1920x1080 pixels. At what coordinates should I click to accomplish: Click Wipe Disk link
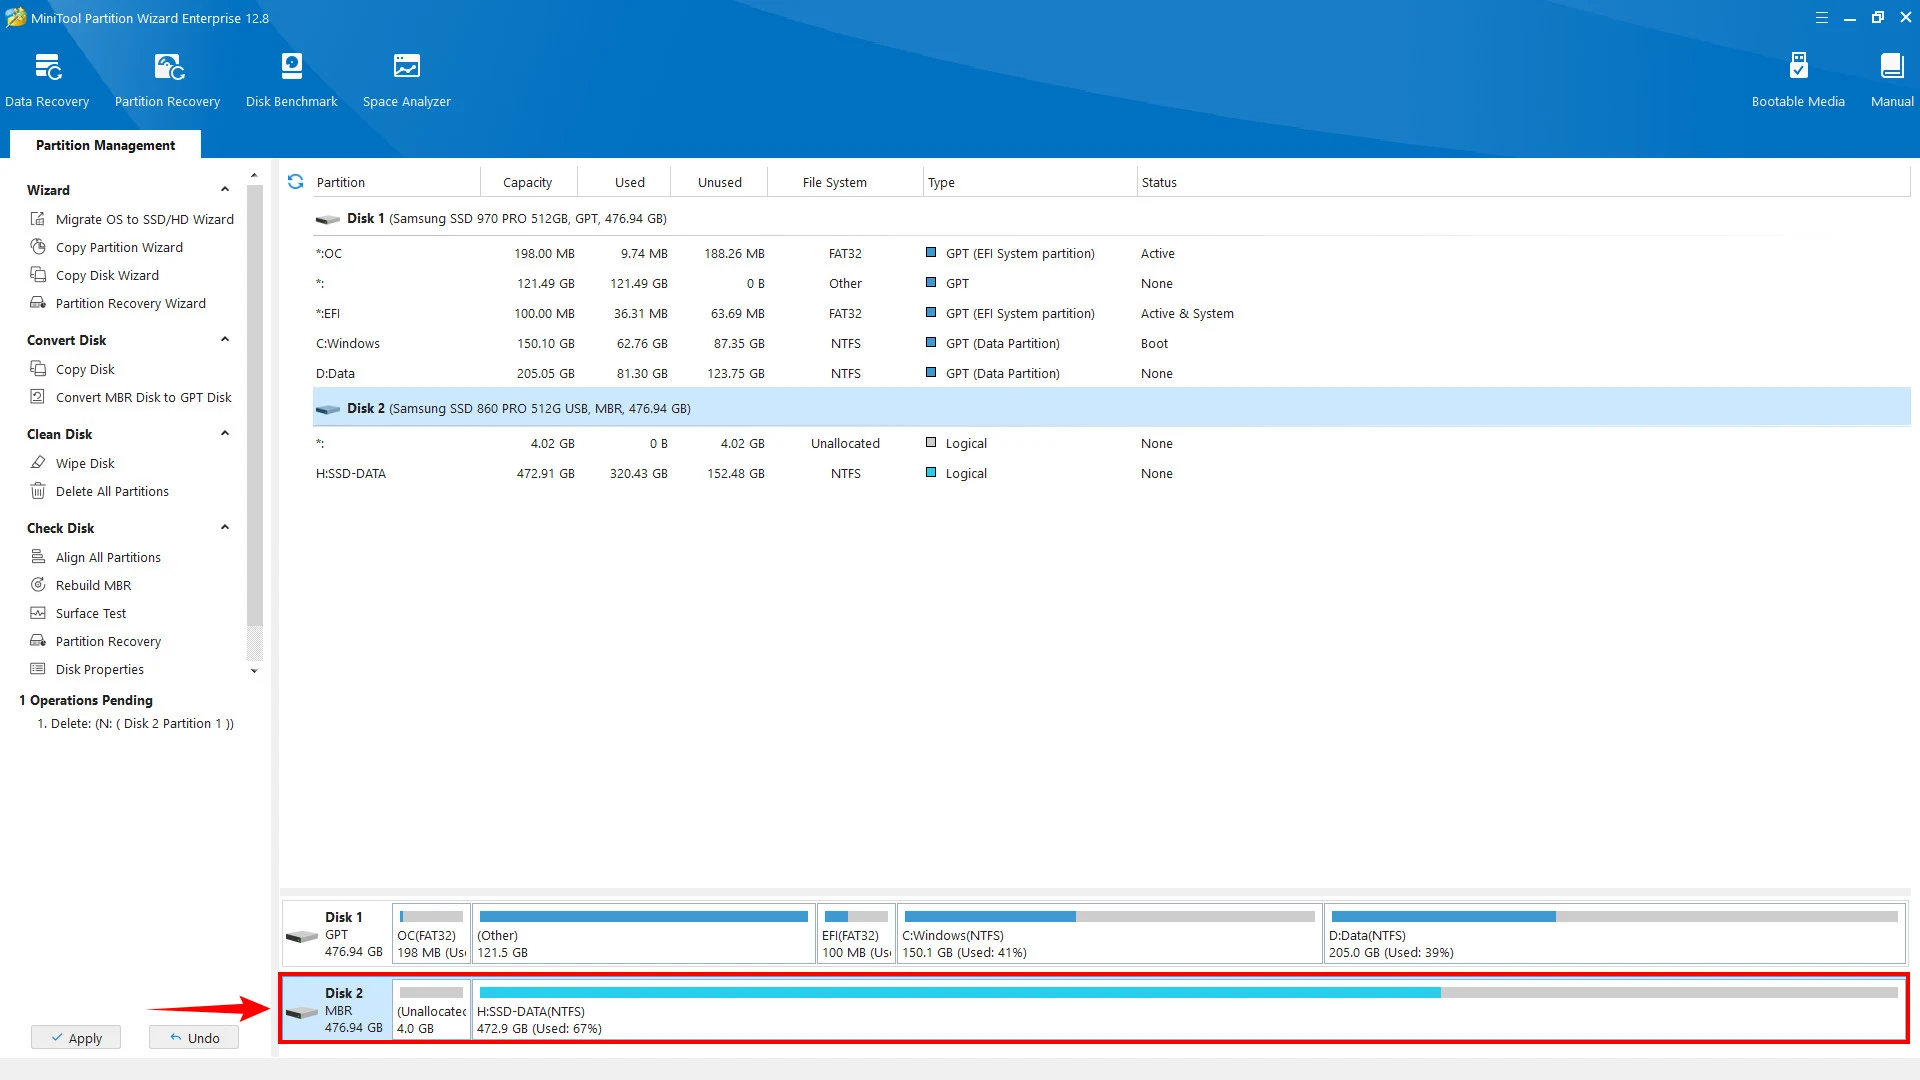[85, 463]
